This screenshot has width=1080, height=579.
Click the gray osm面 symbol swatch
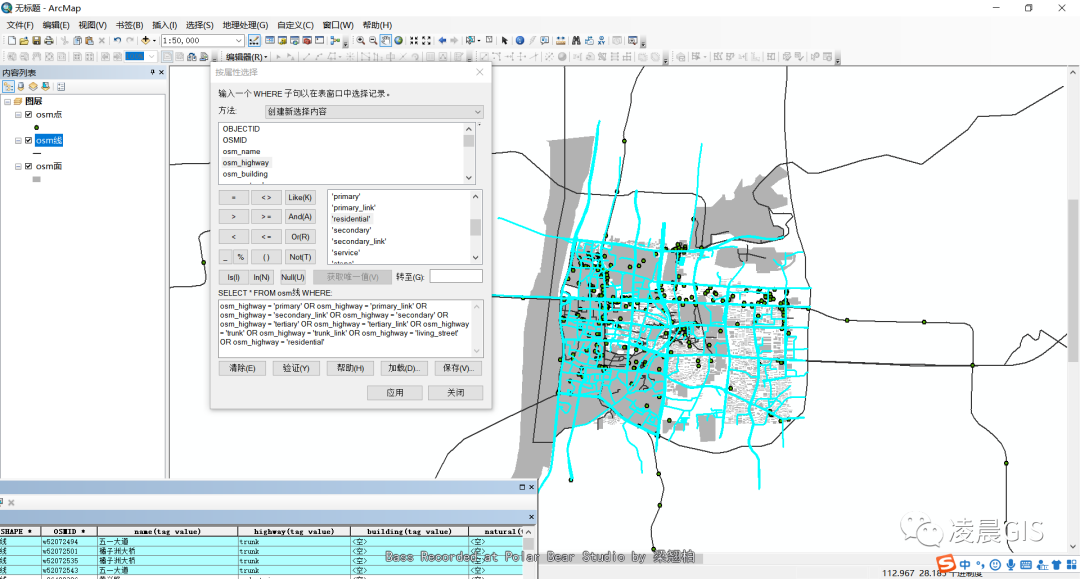pos(37,180)
